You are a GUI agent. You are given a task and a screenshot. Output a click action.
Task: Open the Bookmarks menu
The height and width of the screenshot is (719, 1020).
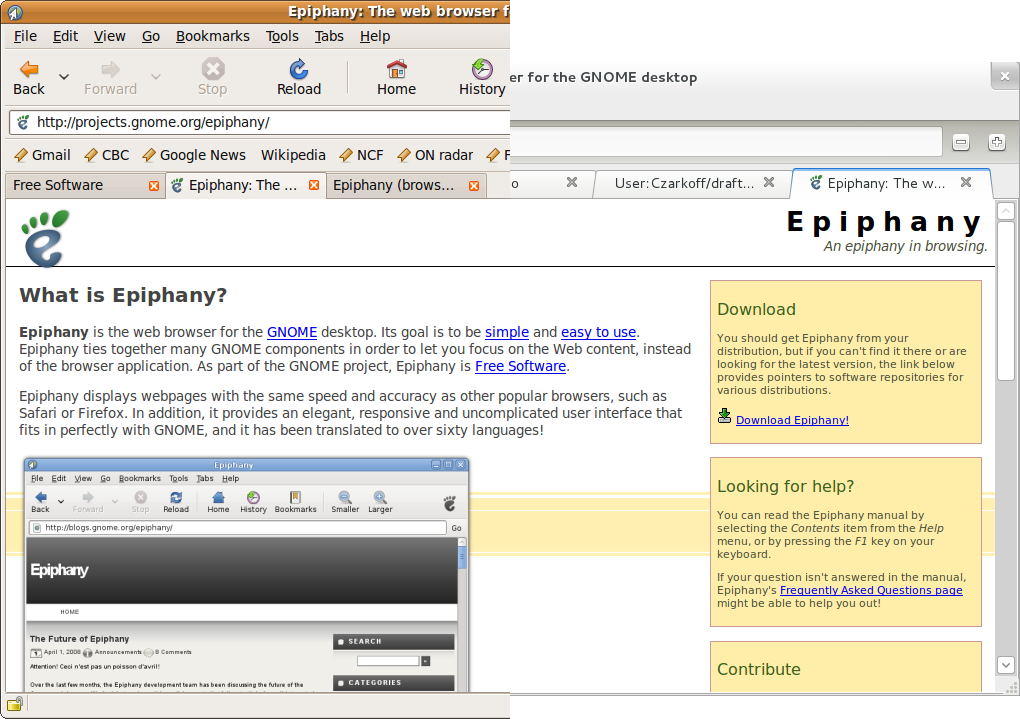[212, 36]
